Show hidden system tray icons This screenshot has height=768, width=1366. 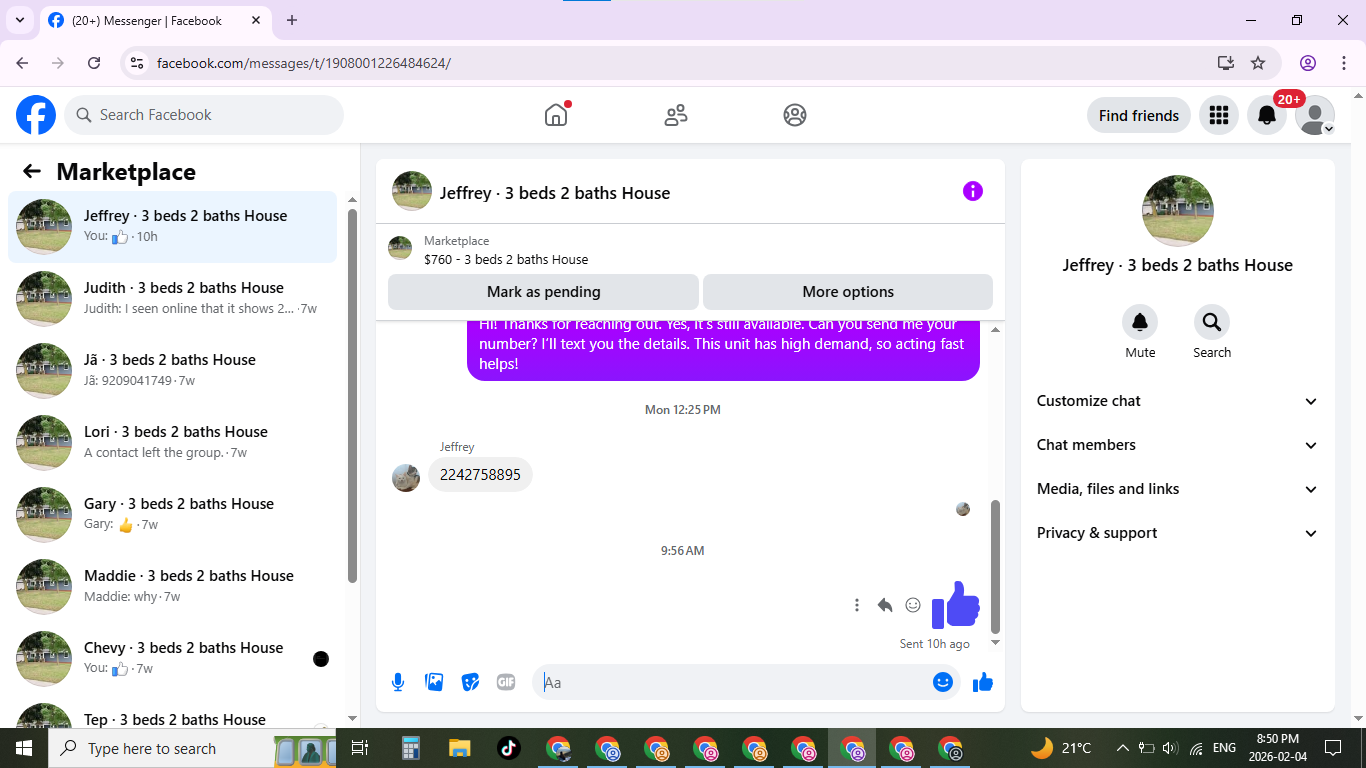pyautogui.click(x=1122, y=748)
